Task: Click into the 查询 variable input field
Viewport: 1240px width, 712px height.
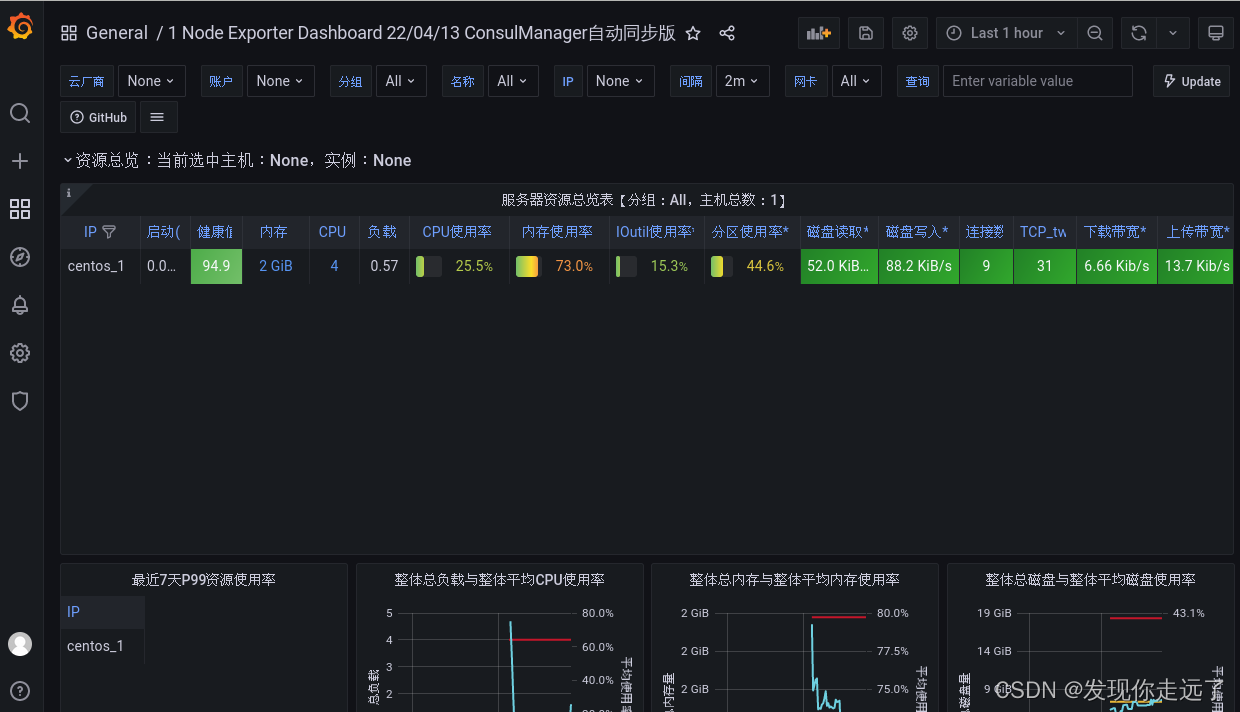Action: (x=1038, y=81)
